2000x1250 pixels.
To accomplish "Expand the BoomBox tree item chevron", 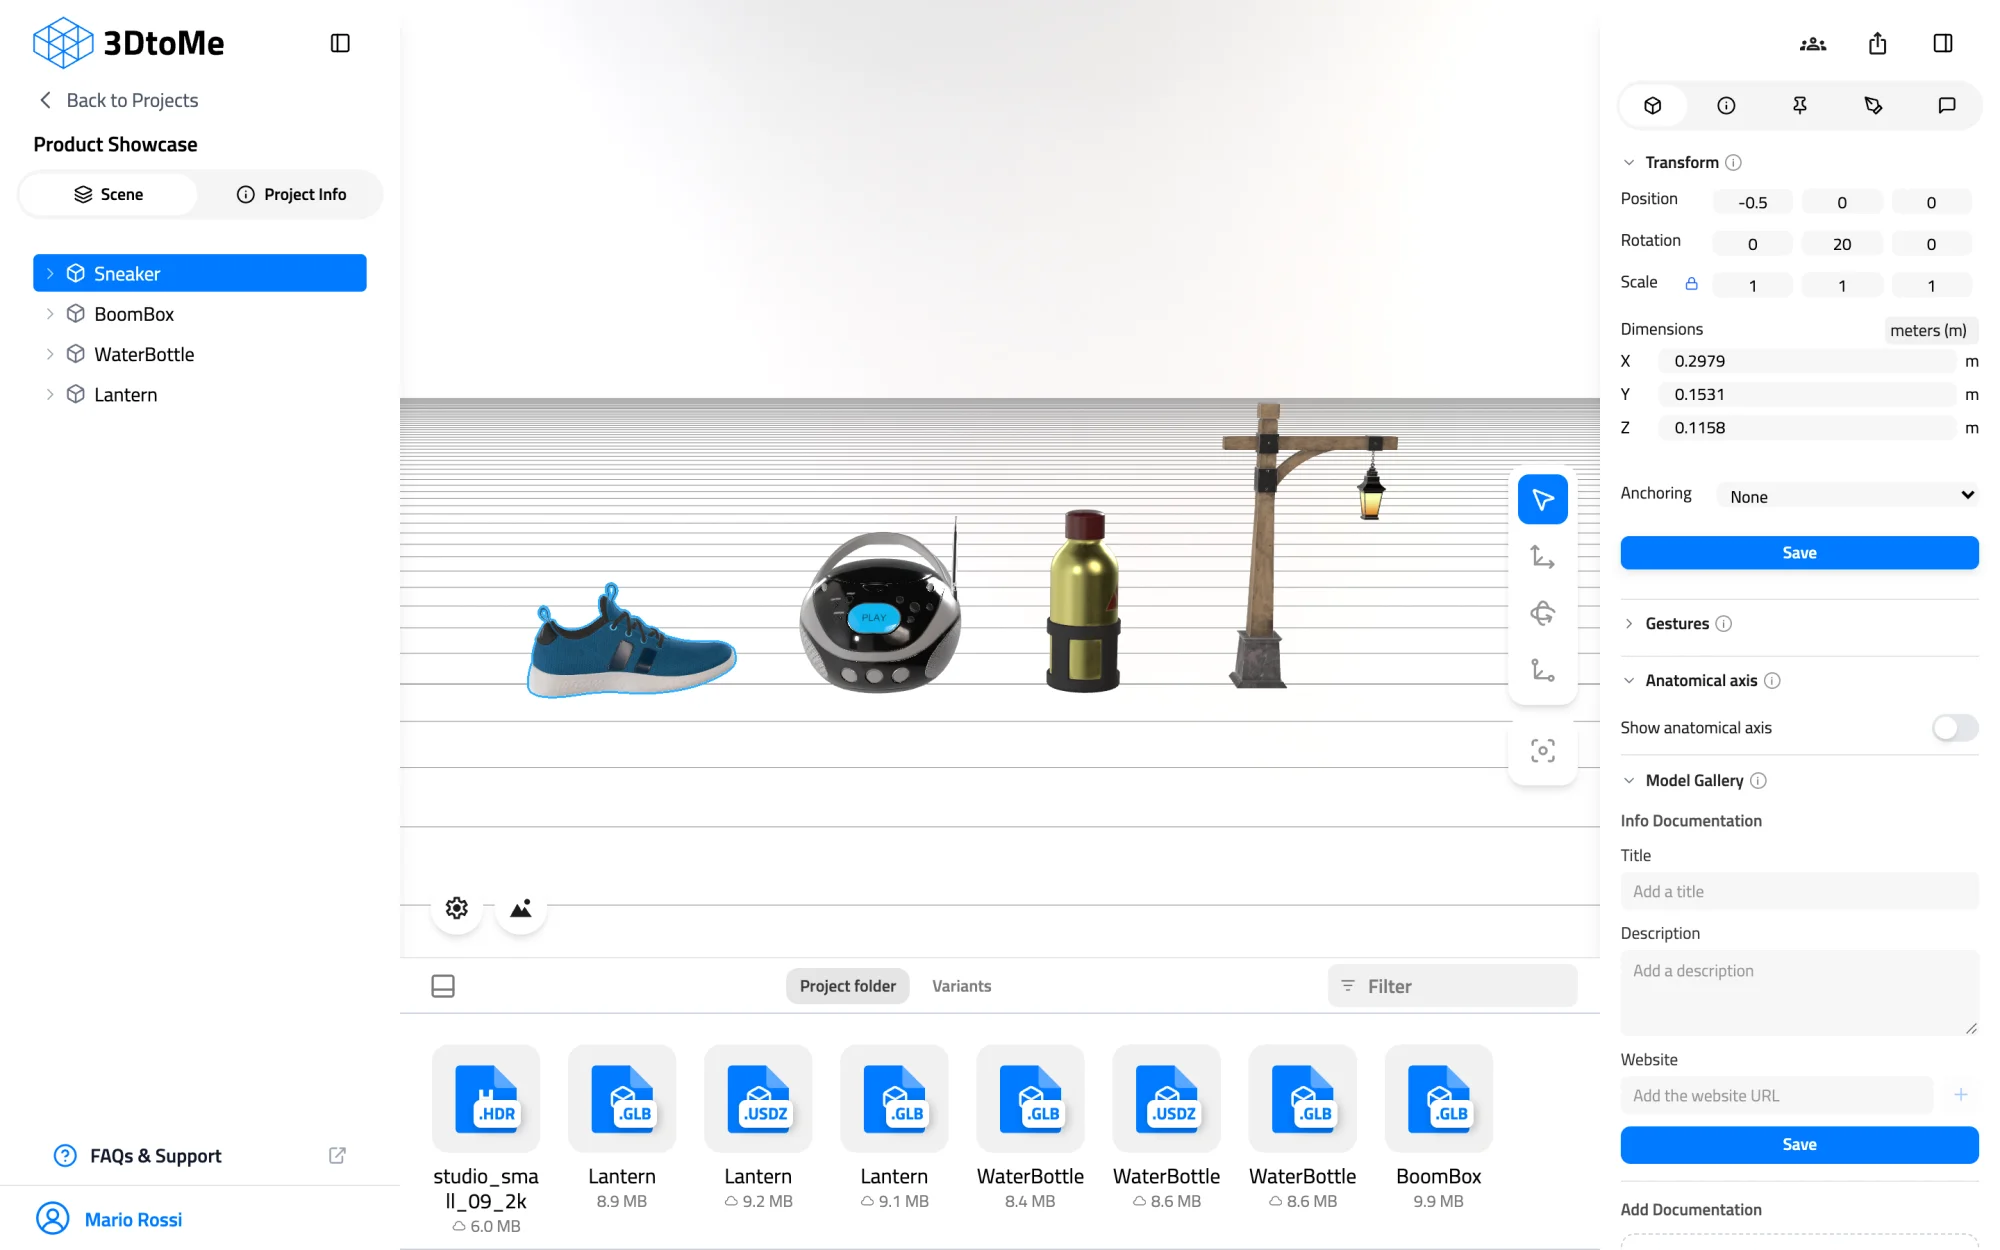I will [x=50, y=314].
